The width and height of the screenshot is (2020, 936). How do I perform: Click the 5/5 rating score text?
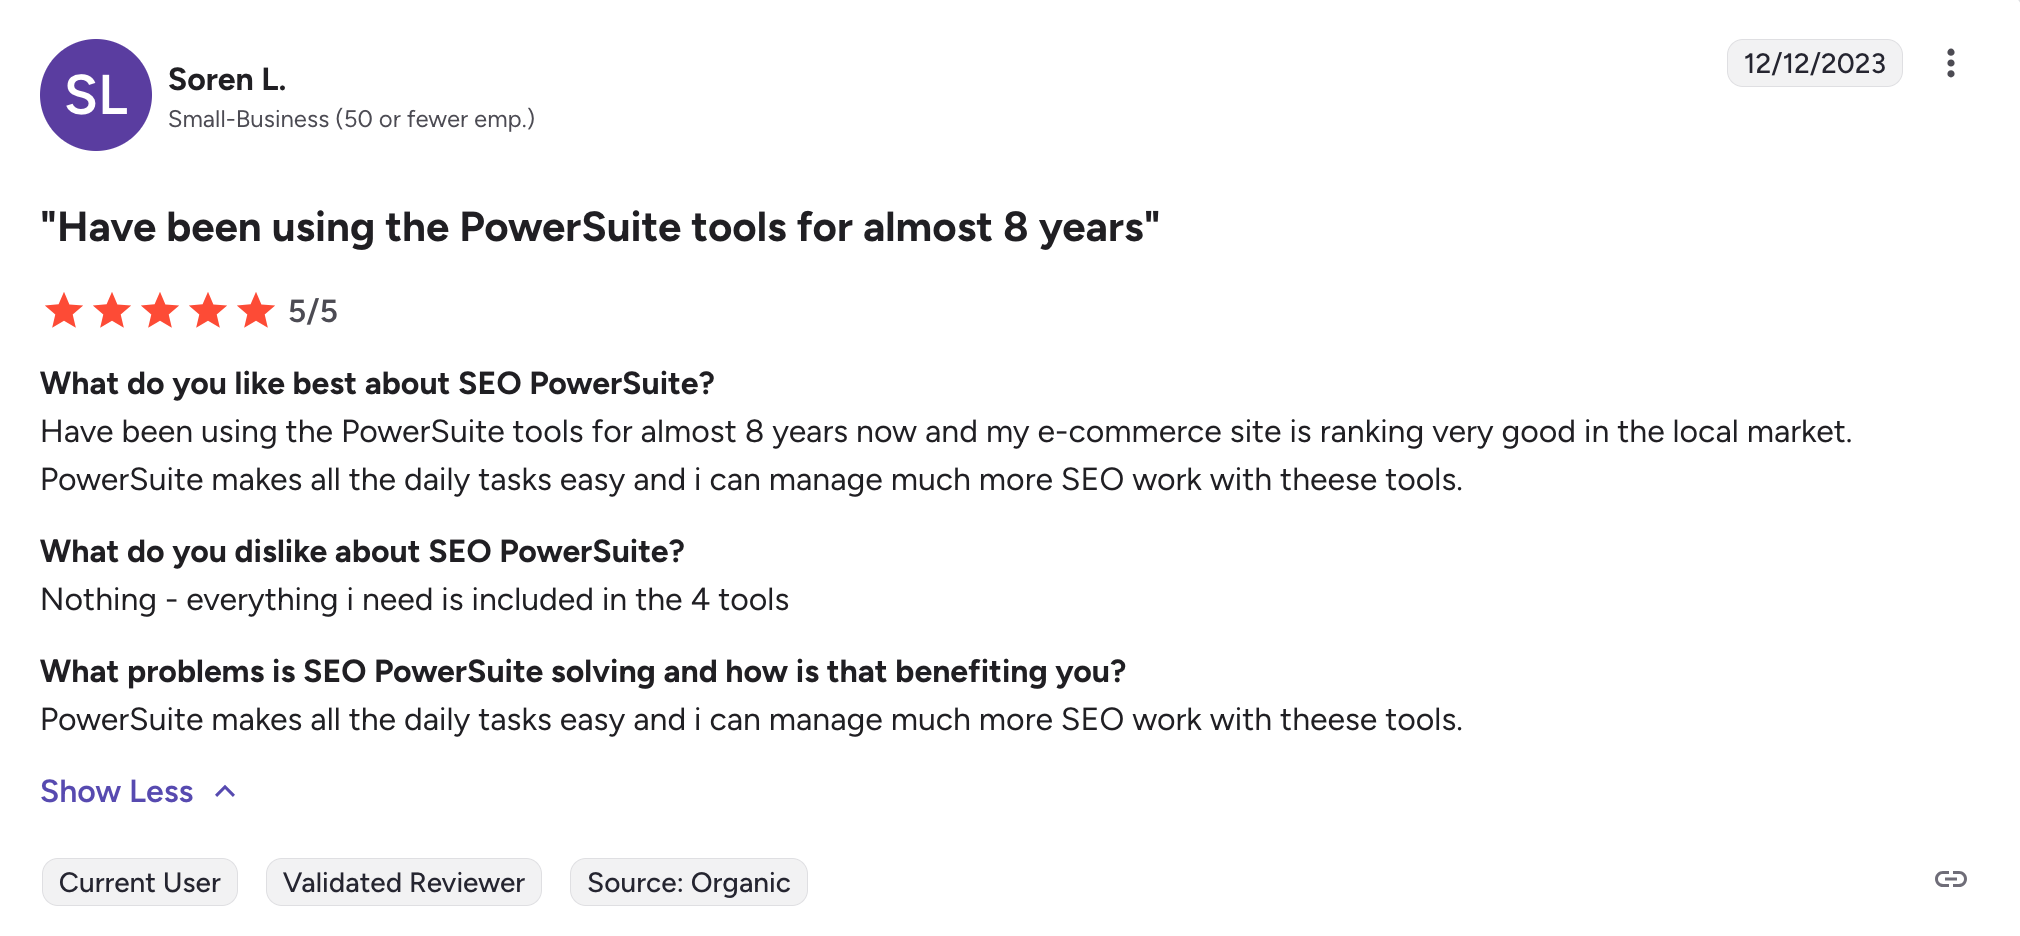pos(313,312)
